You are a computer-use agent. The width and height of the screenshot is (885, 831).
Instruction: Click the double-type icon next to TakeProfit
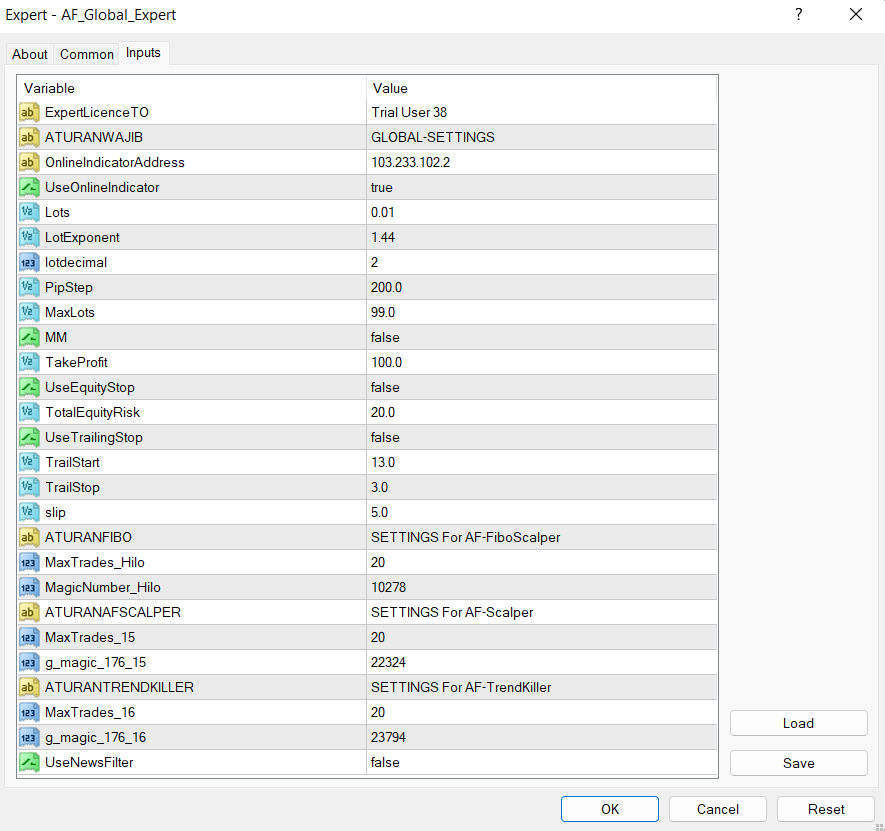click(29, 362)
